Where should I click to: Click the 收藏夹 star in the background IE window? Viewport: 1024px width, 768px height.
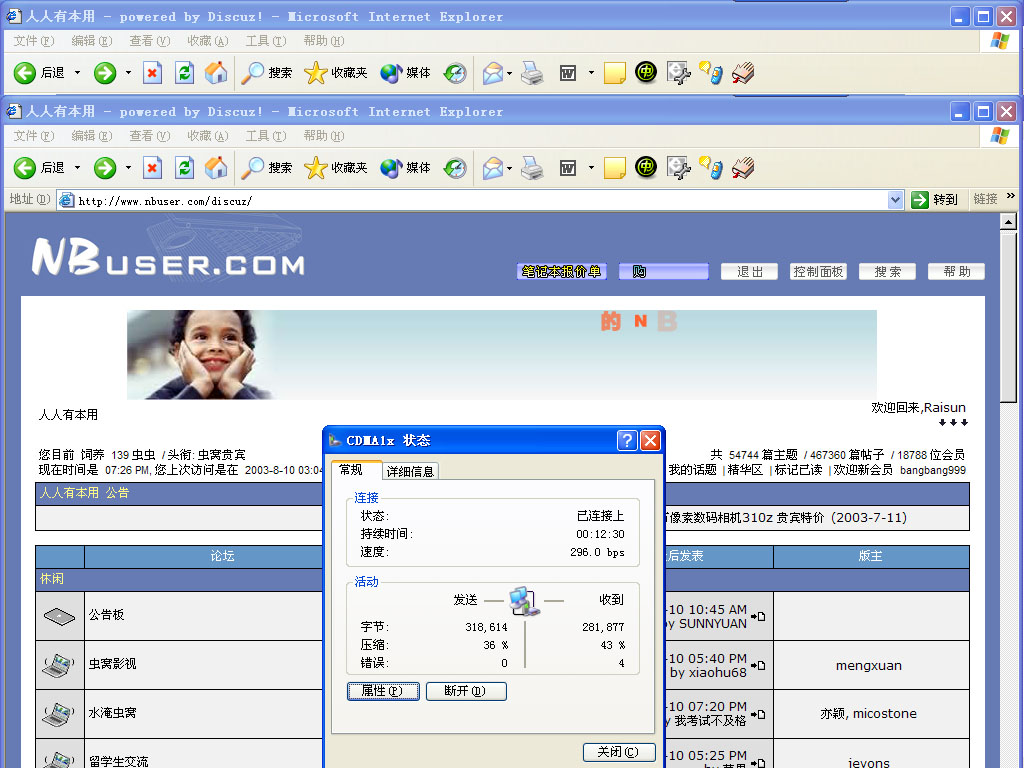click(x=315, y=72)
